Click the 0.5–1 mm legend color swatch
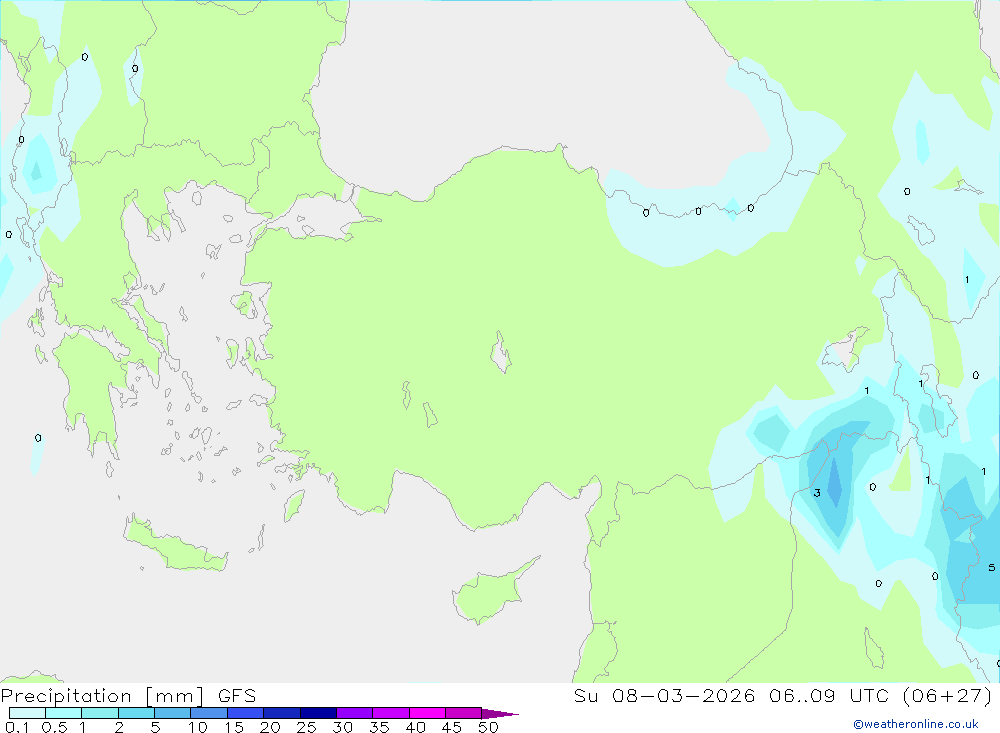The width and height of the screenshot is (1000, 733). pyautogui.click(x=63, y=713)
